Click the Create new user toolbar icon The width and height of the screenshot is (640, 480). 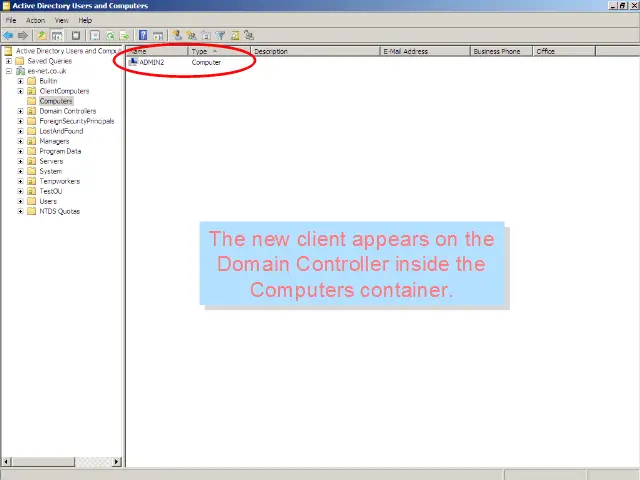(177, 36)
